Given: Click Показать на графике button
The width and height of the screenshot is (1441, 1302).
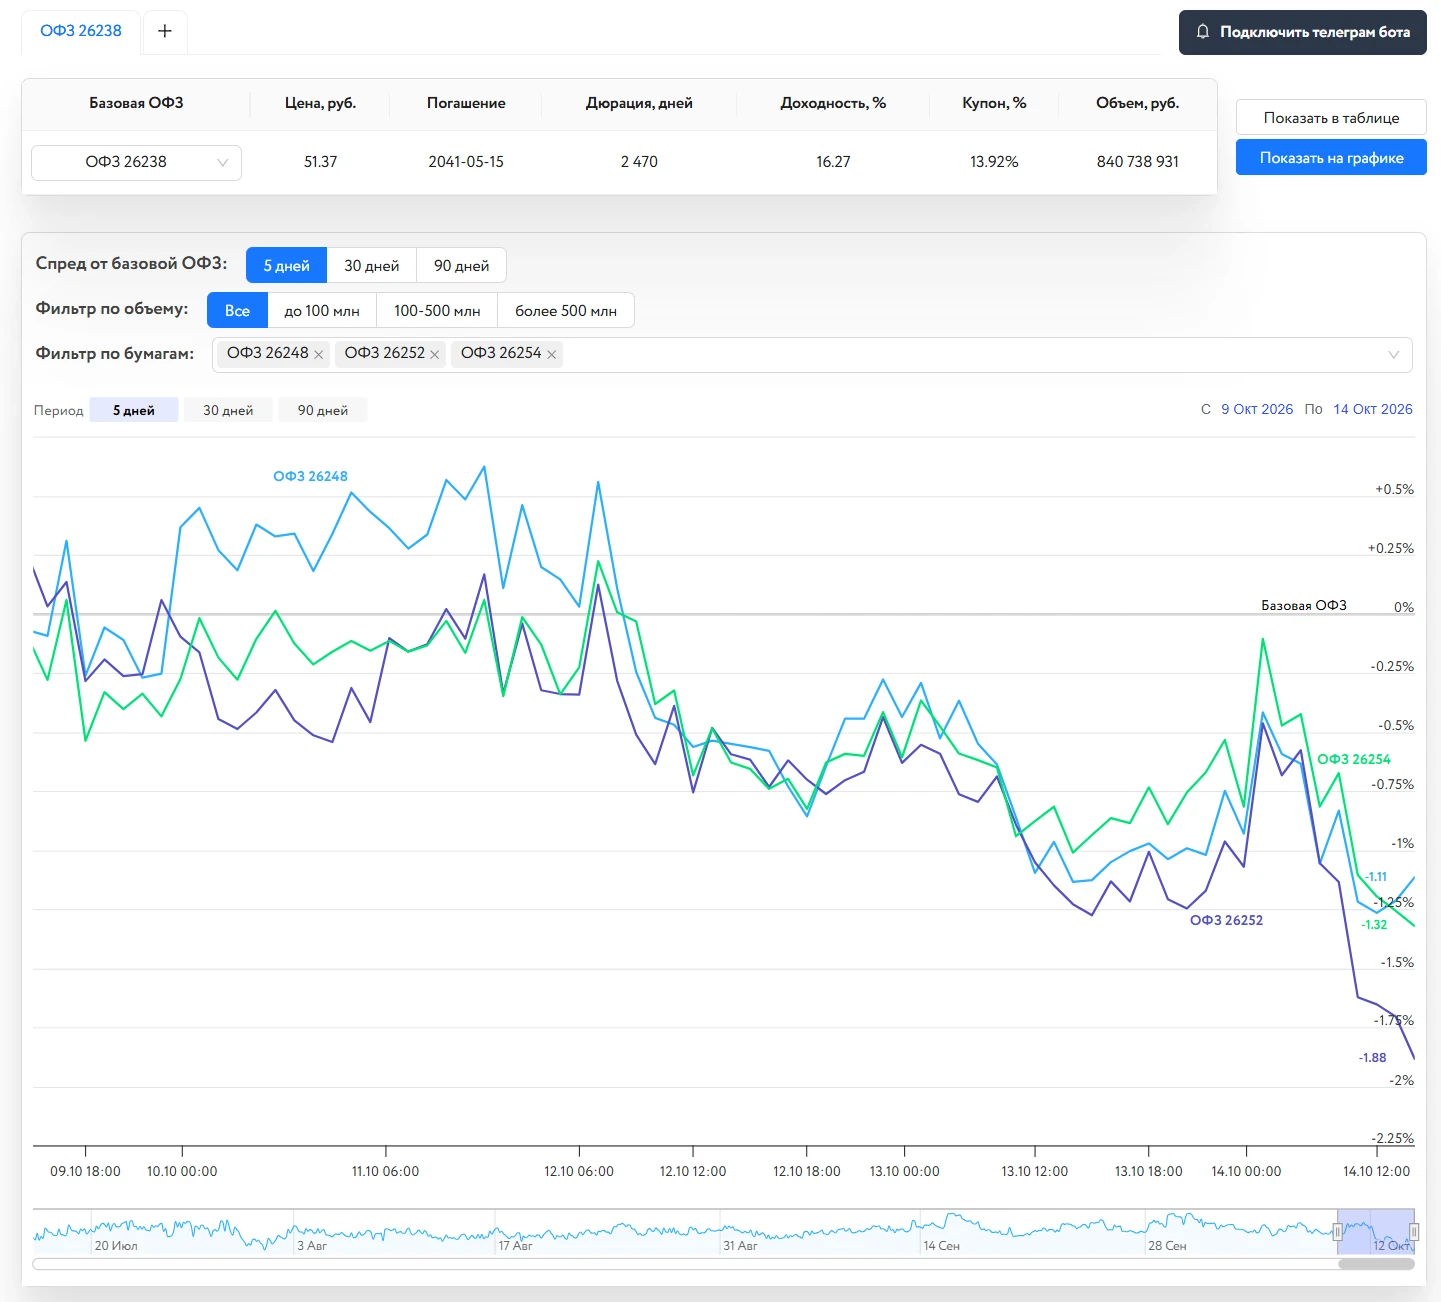Looking at the screenshot, I should (x=1331, y=158).
